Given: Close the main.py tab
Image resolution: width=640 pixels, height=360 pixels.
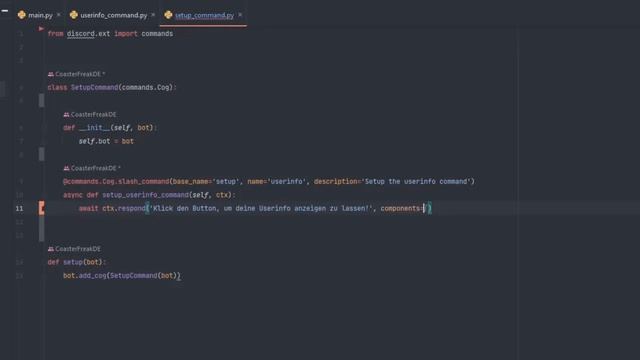Looking at the screenshot, I should click(x=59, y=15).
